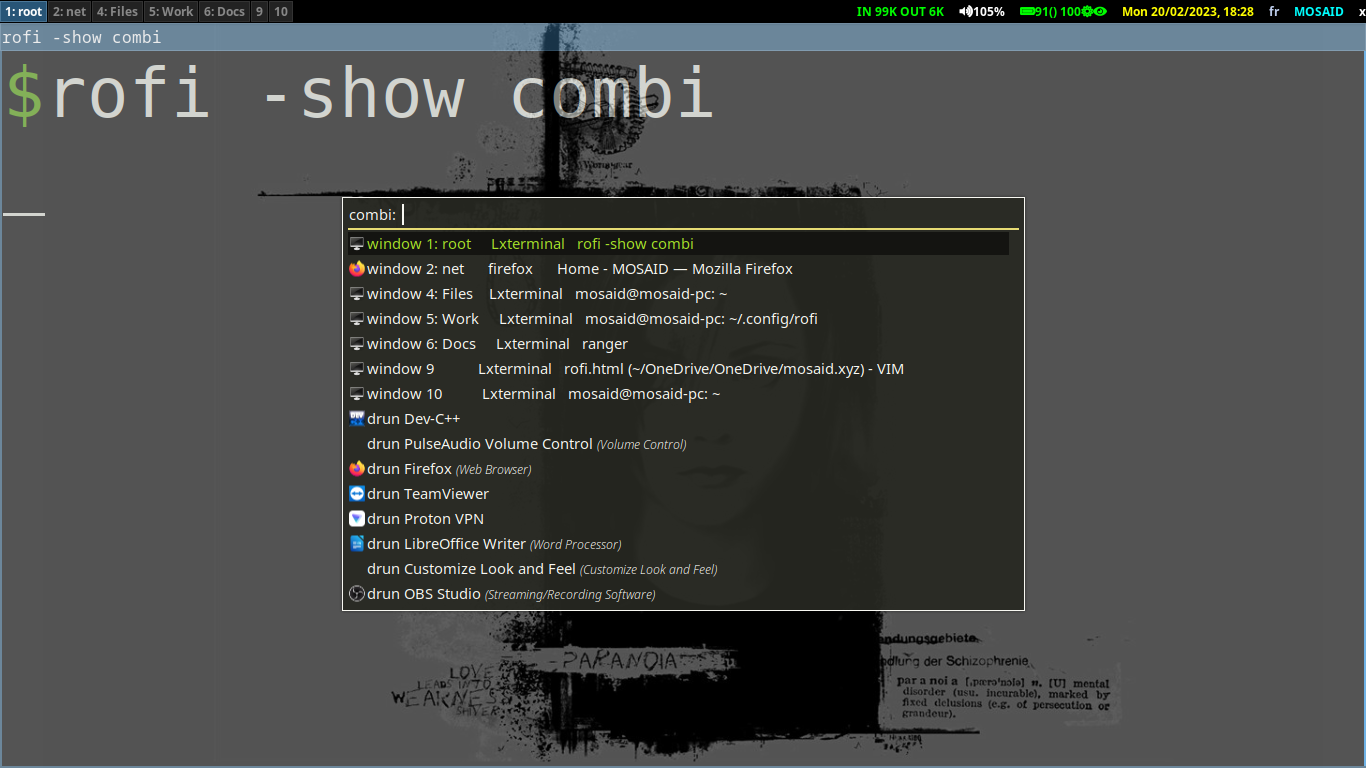Click the terminal icon for window 5: Work
The width and height of the screenshot is (1366, 768).
pos(357,319)
